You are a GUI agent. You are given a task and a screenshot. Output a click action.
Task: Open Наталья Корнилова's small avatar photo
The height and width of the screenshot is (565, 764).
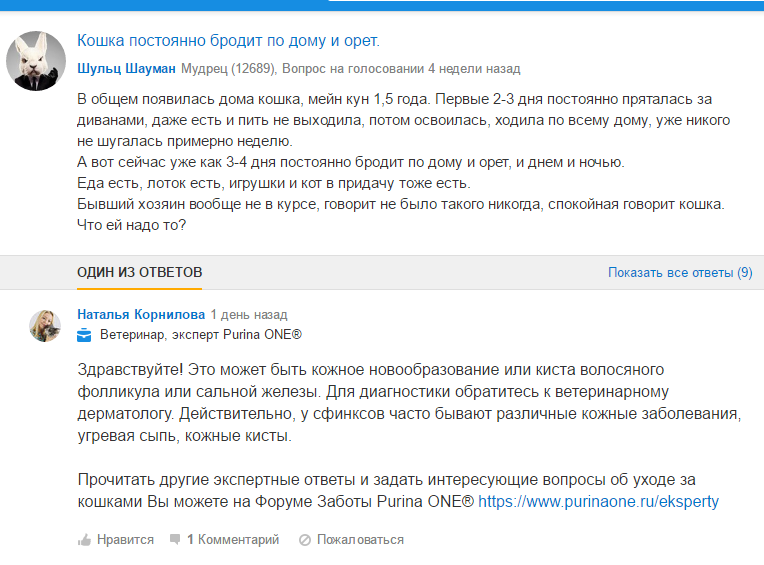coord(46,325)
